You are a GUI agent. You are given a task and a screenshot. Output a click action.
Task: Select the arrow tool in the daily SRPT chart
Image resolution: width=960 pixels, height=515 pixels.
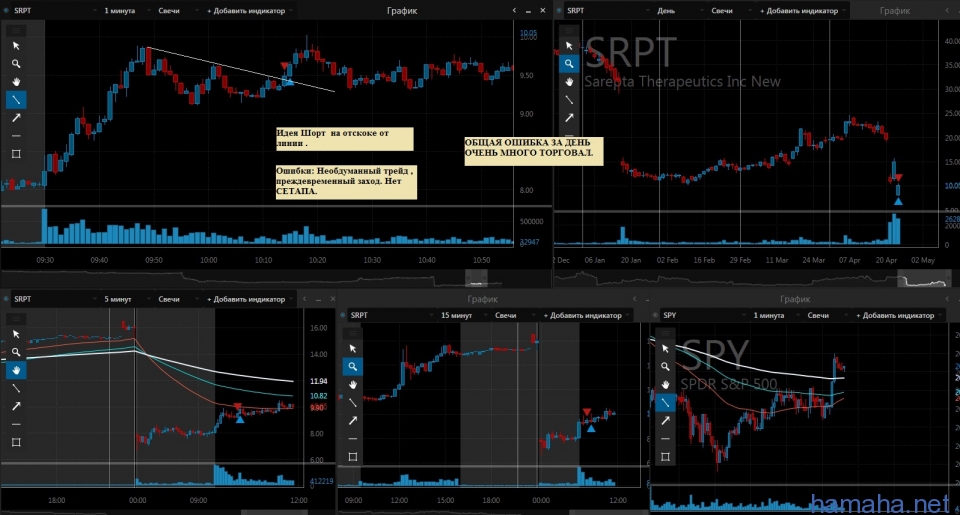pos(569,118)
